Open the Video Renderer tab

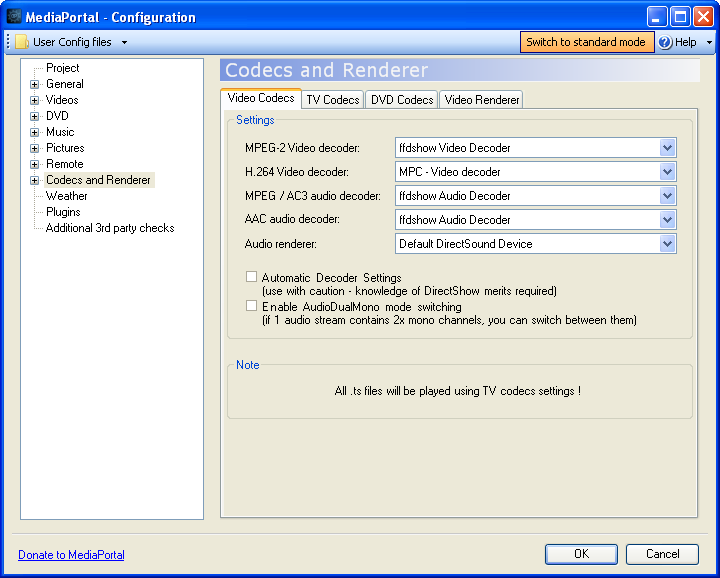point(481,100)
